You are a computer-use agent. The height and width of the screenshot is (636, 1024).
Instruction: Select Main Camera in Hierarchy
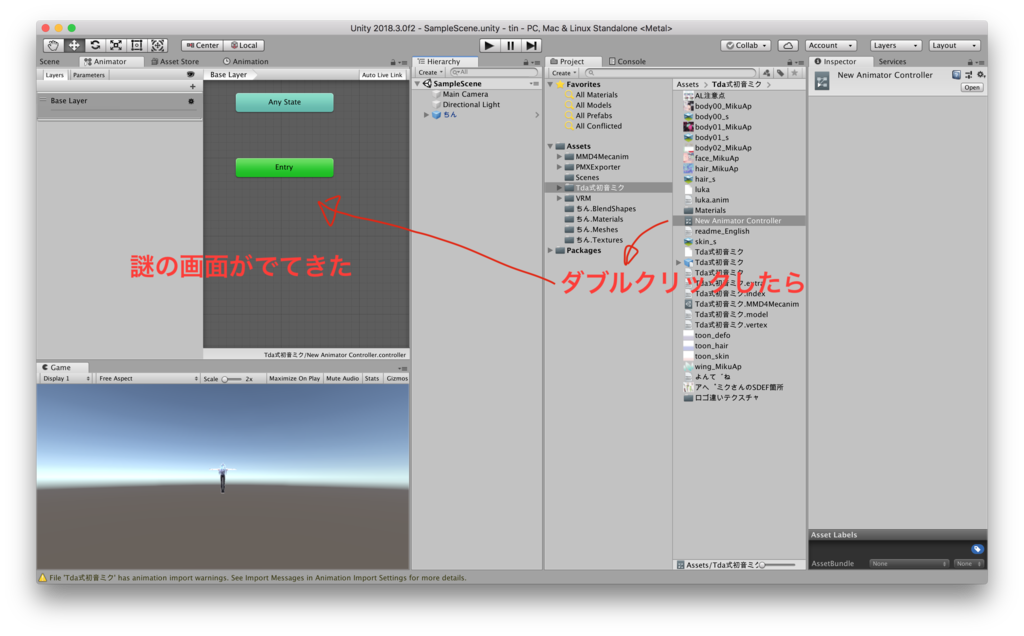[465, 94]
